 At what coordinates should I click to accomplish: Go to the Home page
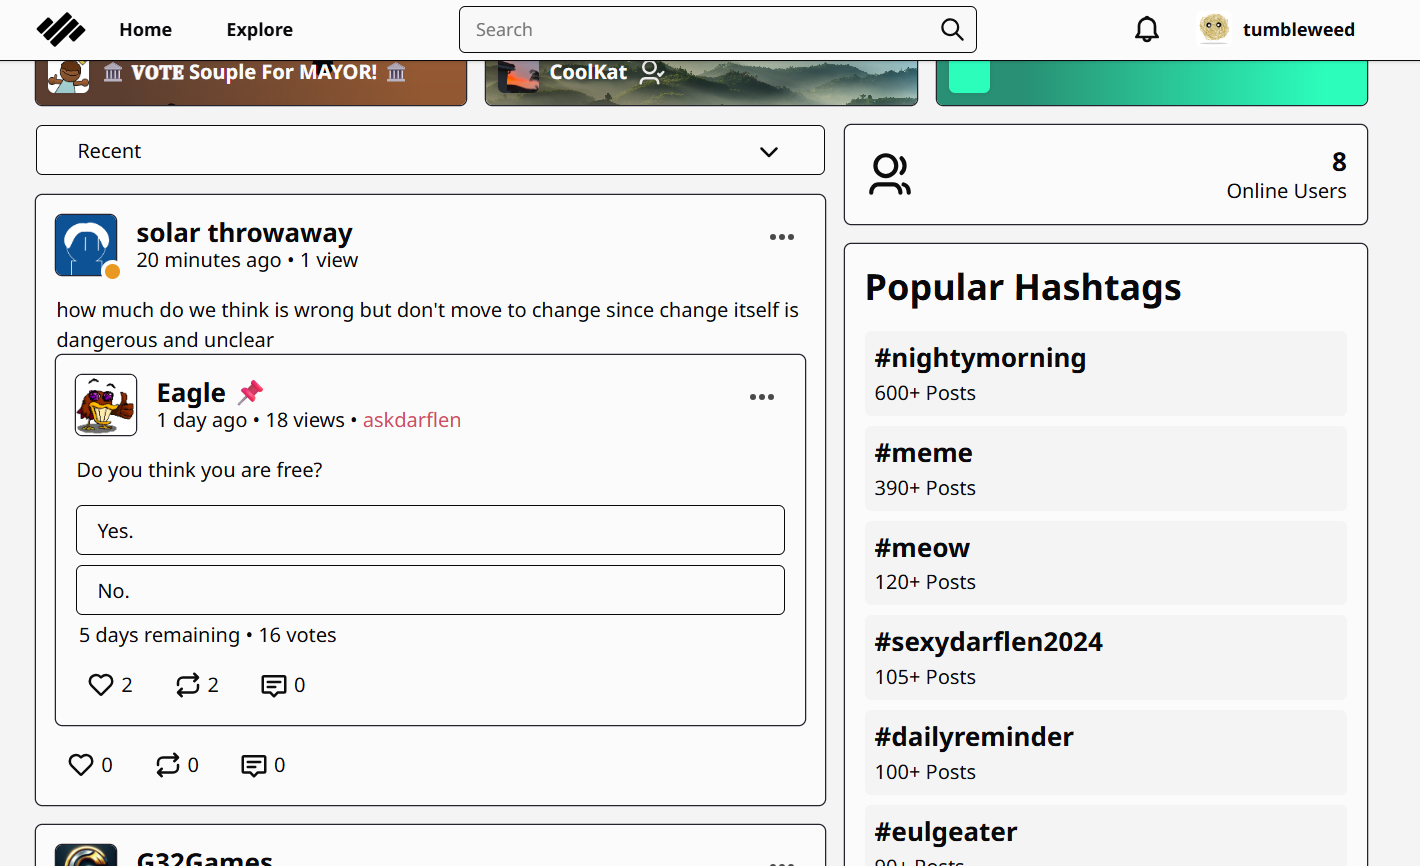click(x=145, y=30)
